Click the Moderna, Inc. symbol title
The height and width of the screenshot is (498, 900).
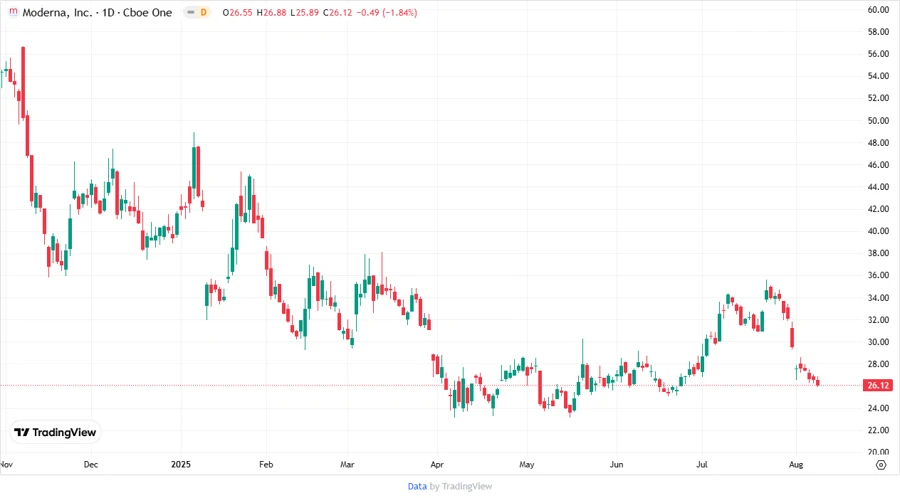[x=57, y=13]
